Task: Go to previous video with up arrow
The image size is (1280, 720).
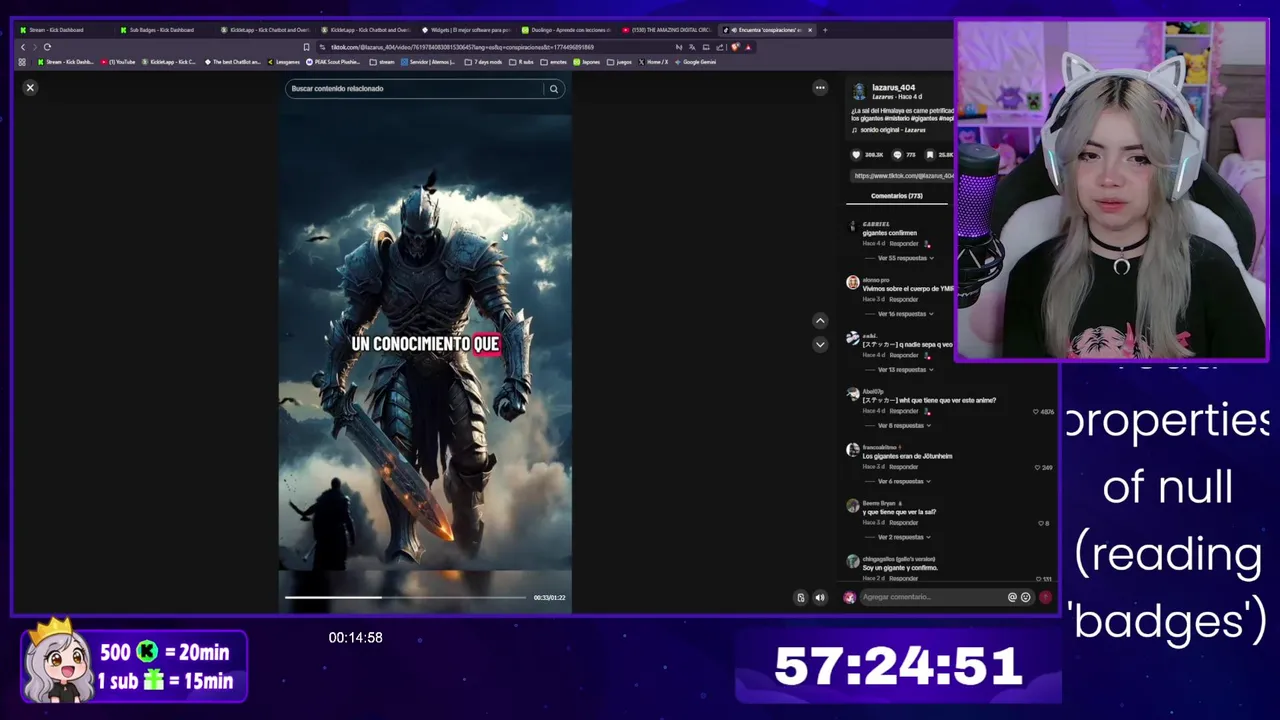Action: 820,321
